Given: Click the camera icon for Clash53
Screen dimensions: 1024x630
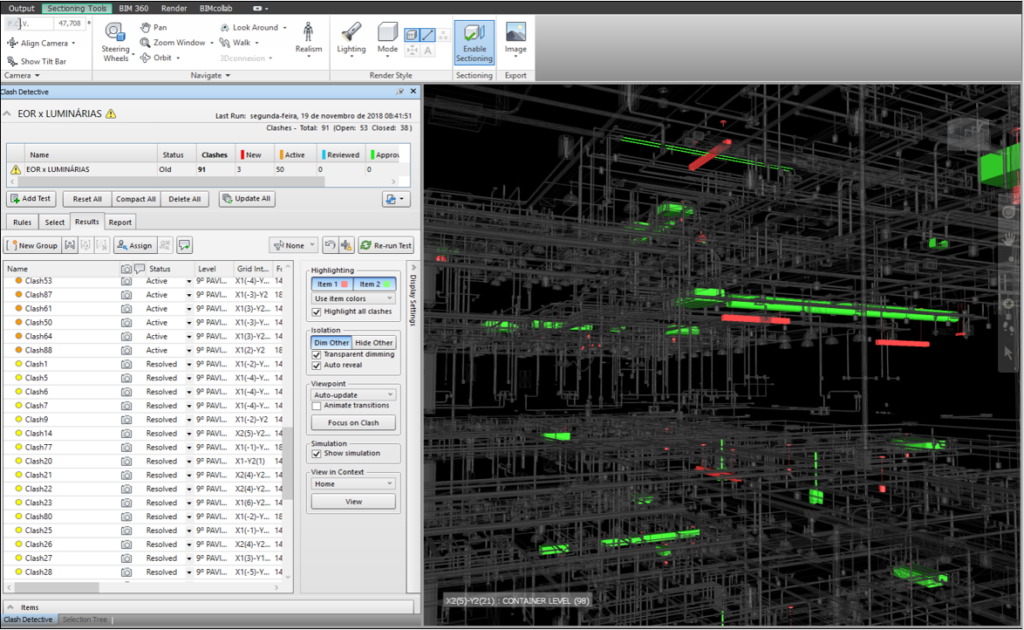Looking at the screenshot, I should [126, 281].
